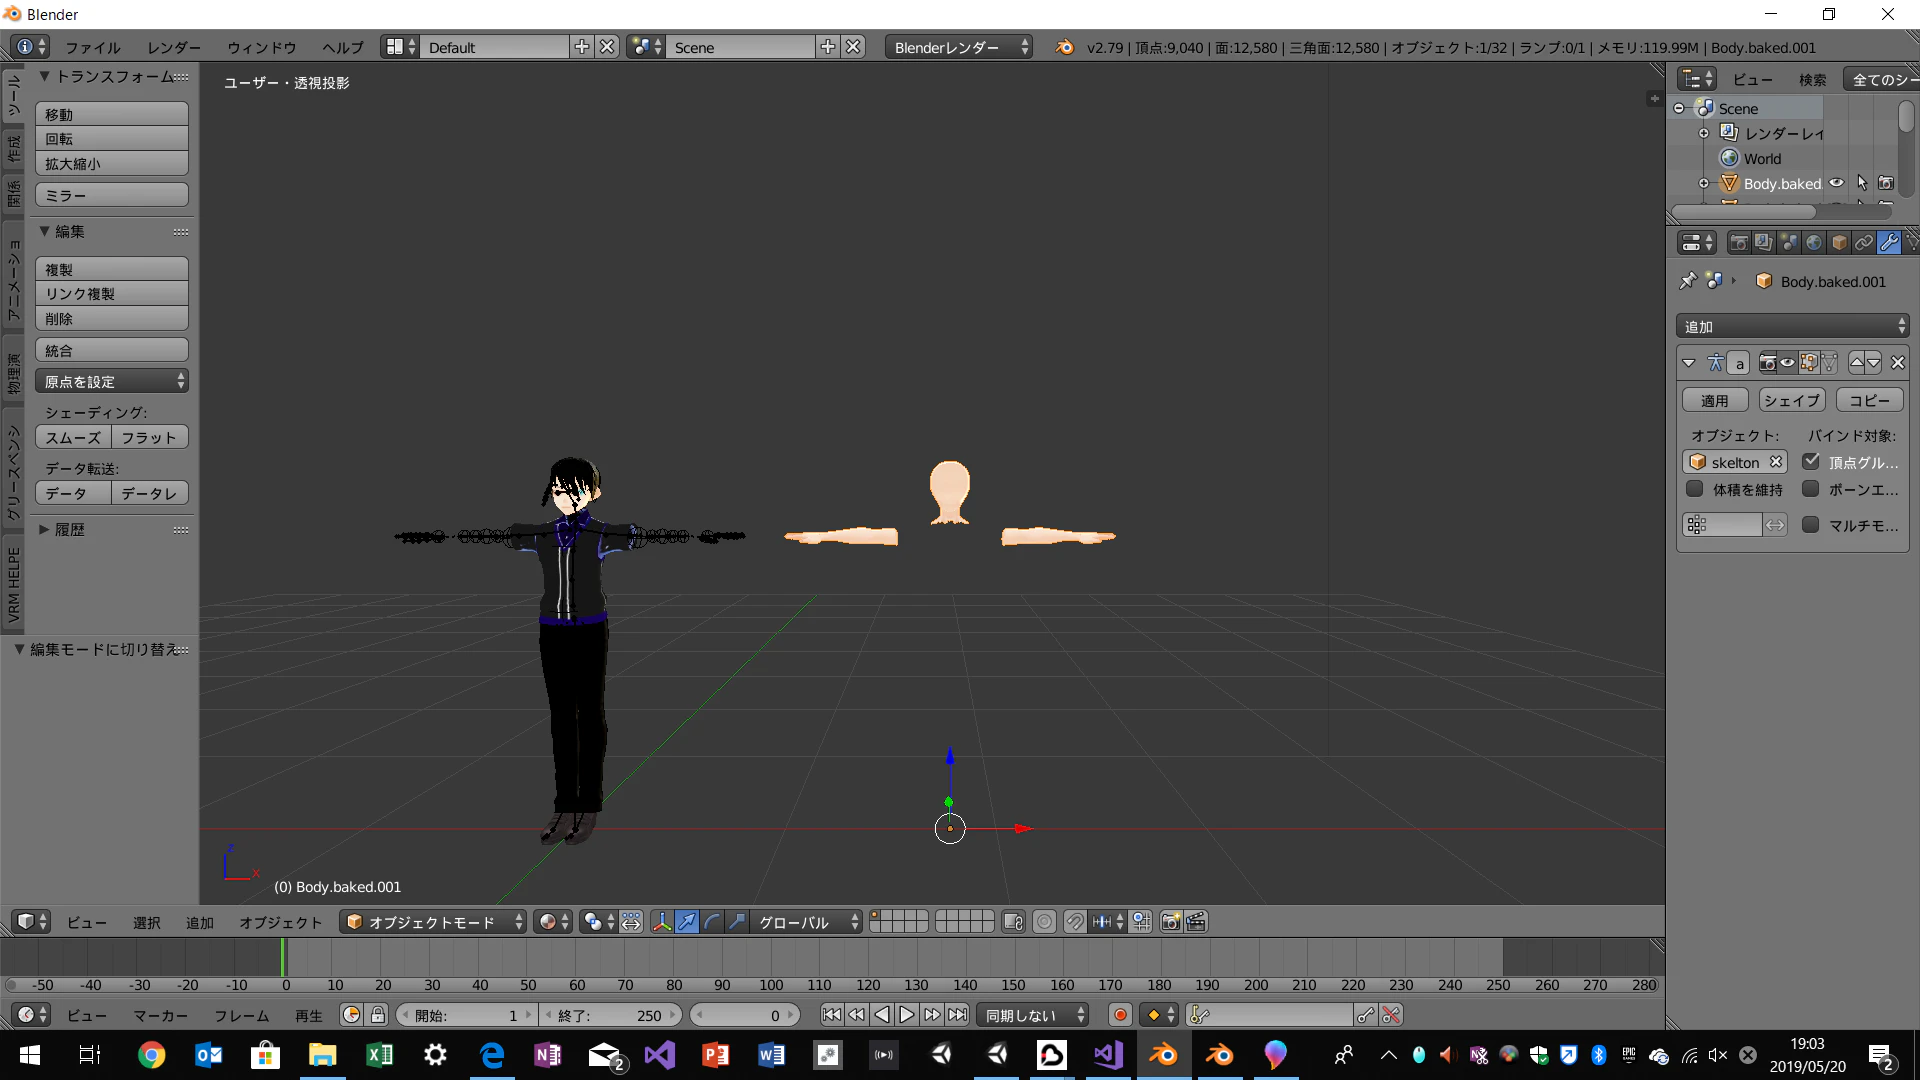Click the コピー copy modifier button

1869,400
